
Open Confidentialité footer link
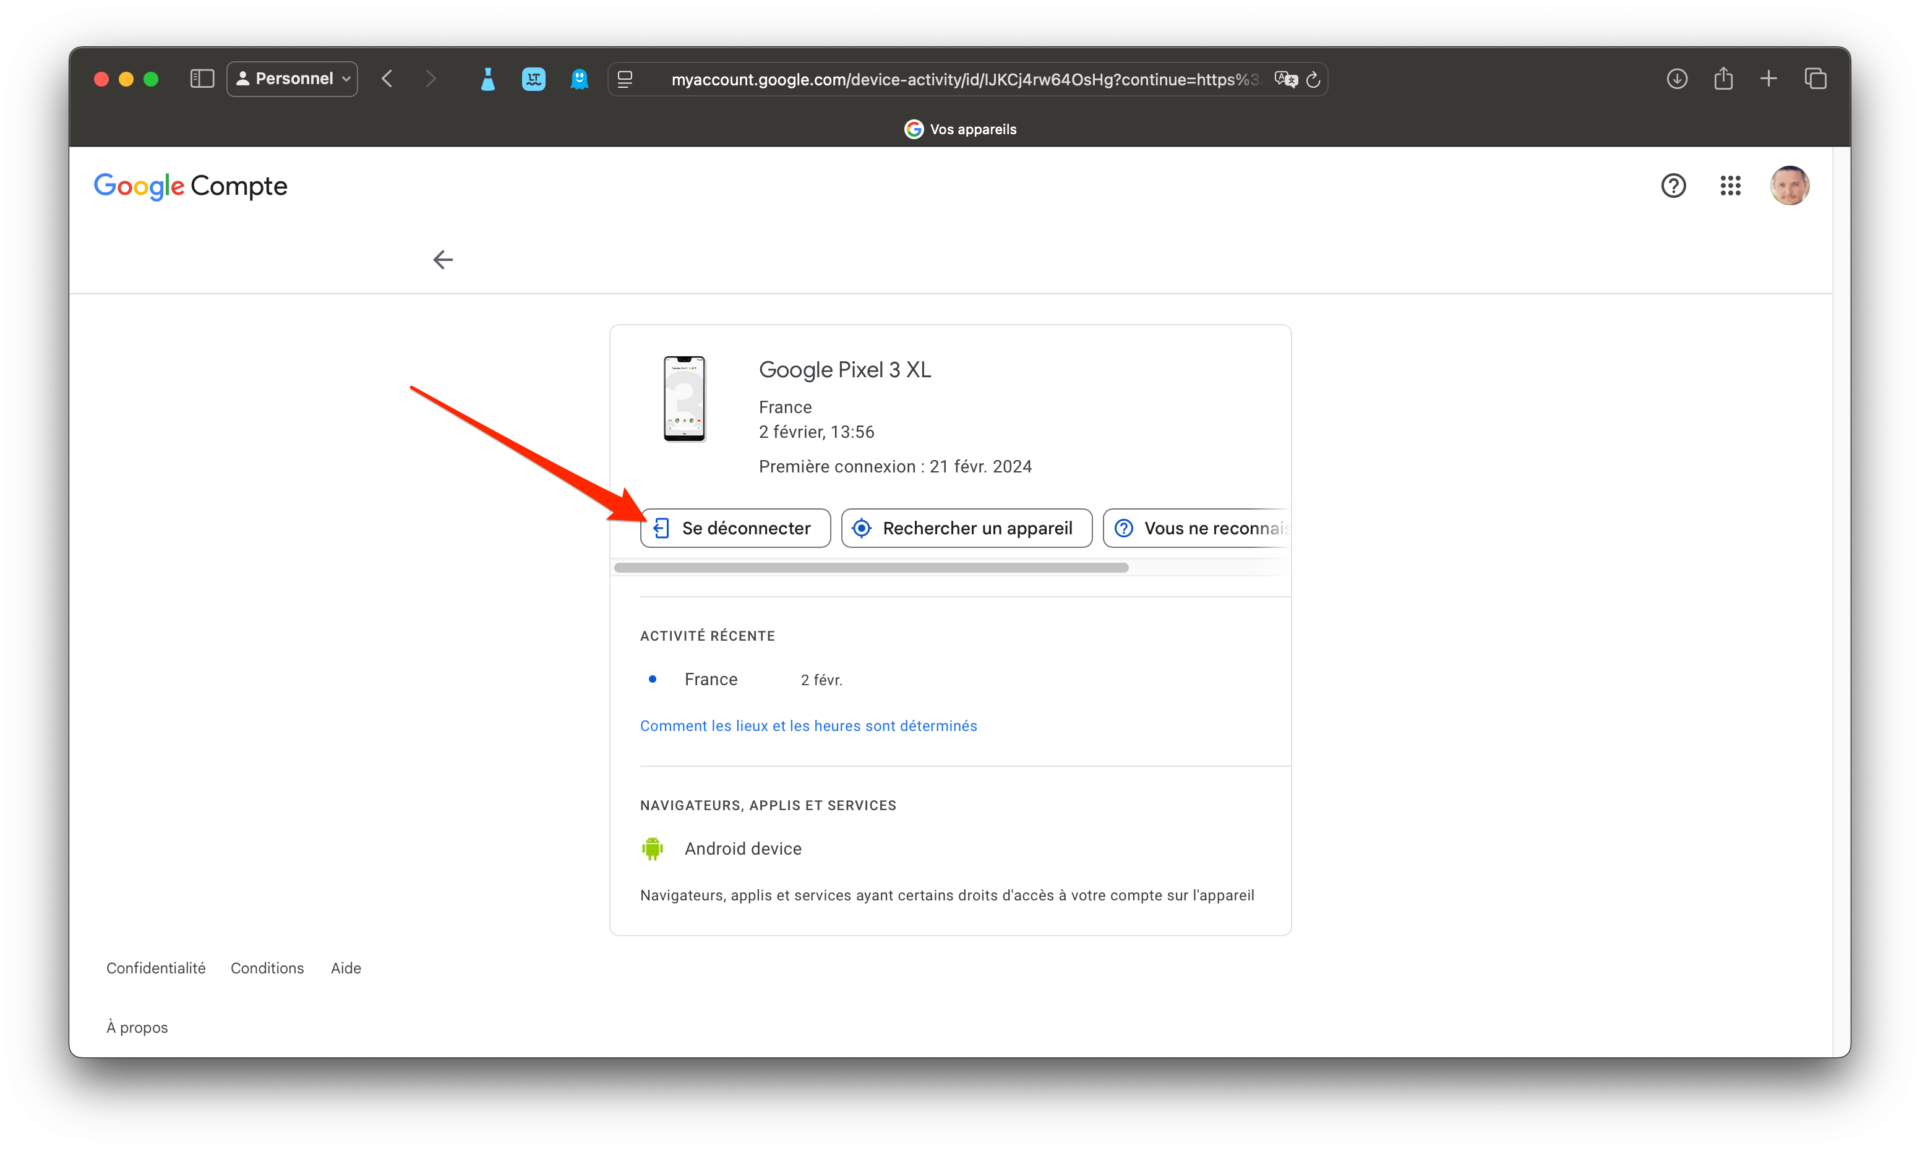pyautogui.click(x=156, y=968)
